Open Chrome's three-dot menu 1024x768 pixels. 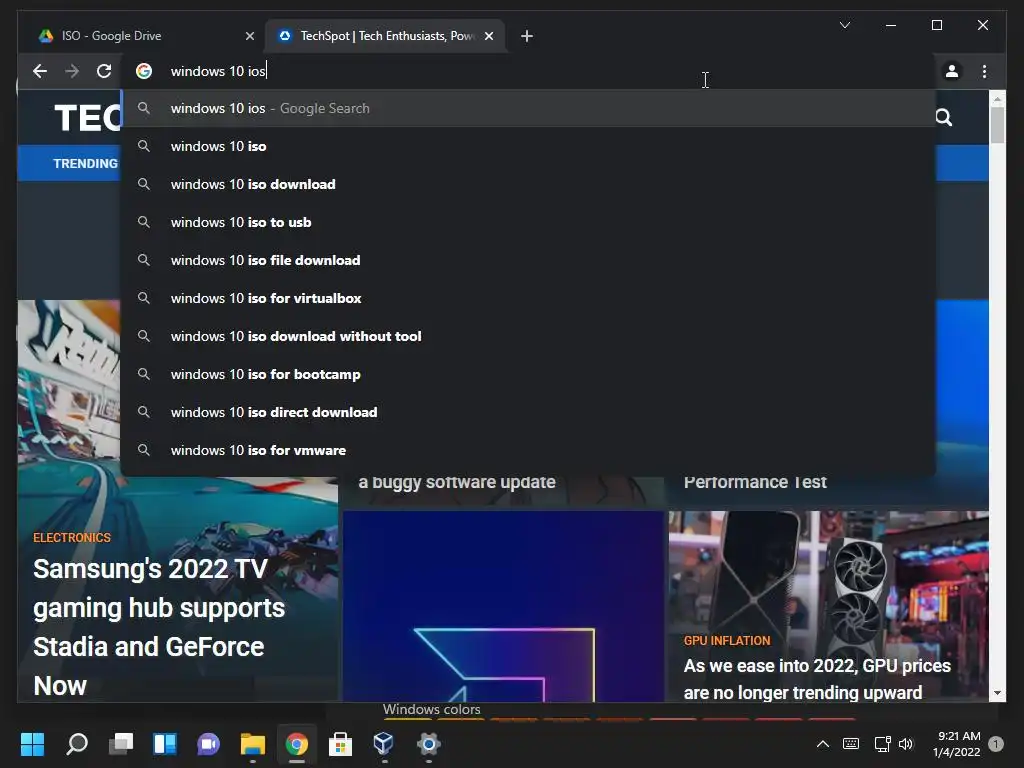[x=984, y=71]
